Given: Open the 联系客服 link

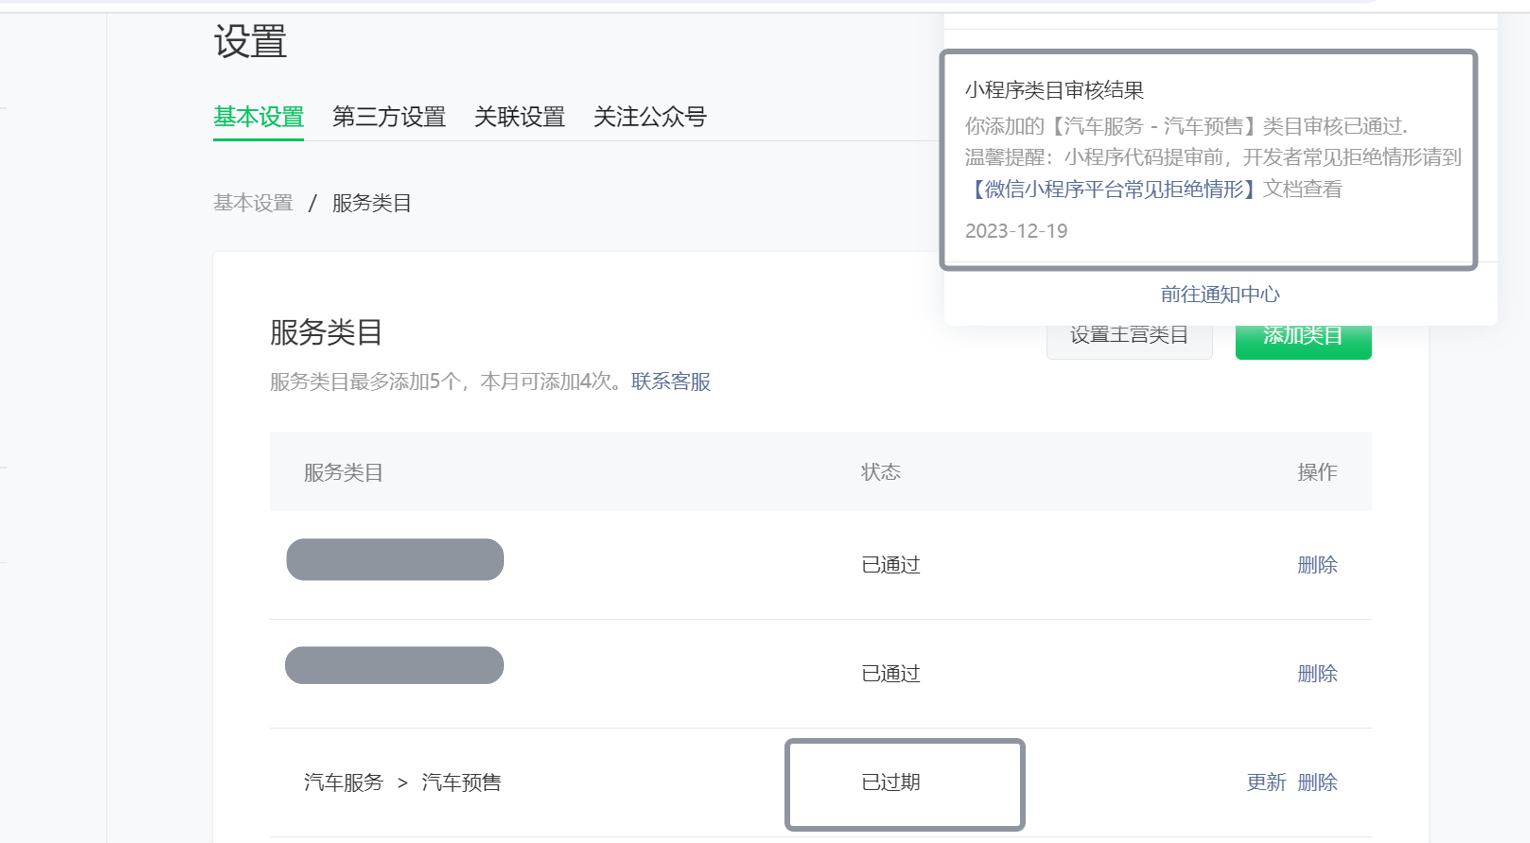Looking at the screenshot, I should (671, 382).
